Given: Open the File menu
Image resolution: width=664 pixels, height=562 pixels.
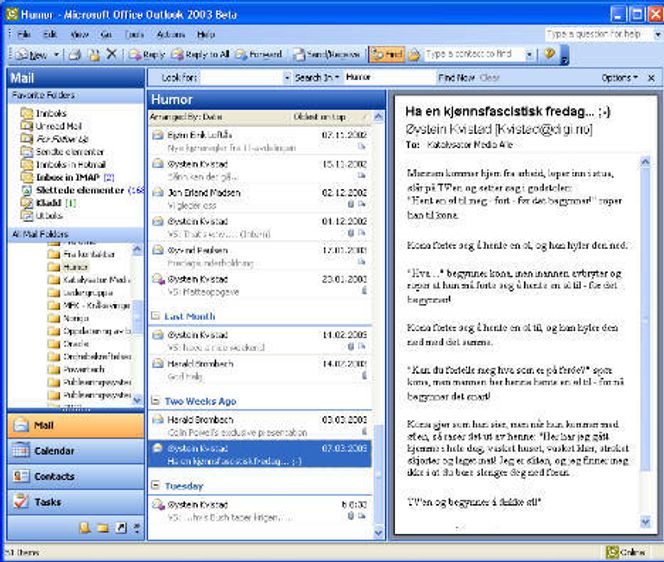Looking at the screenshot, I should (24, 34).
